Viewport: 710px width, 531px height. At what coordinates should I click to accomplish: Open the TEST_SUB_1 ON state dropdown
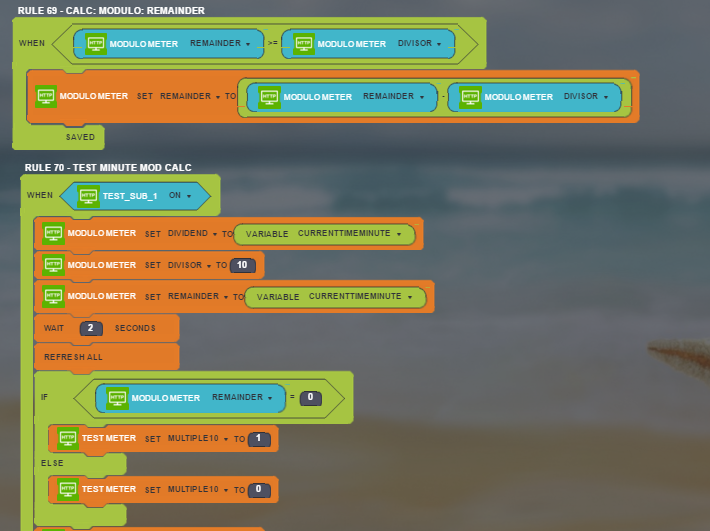(181, 196)
